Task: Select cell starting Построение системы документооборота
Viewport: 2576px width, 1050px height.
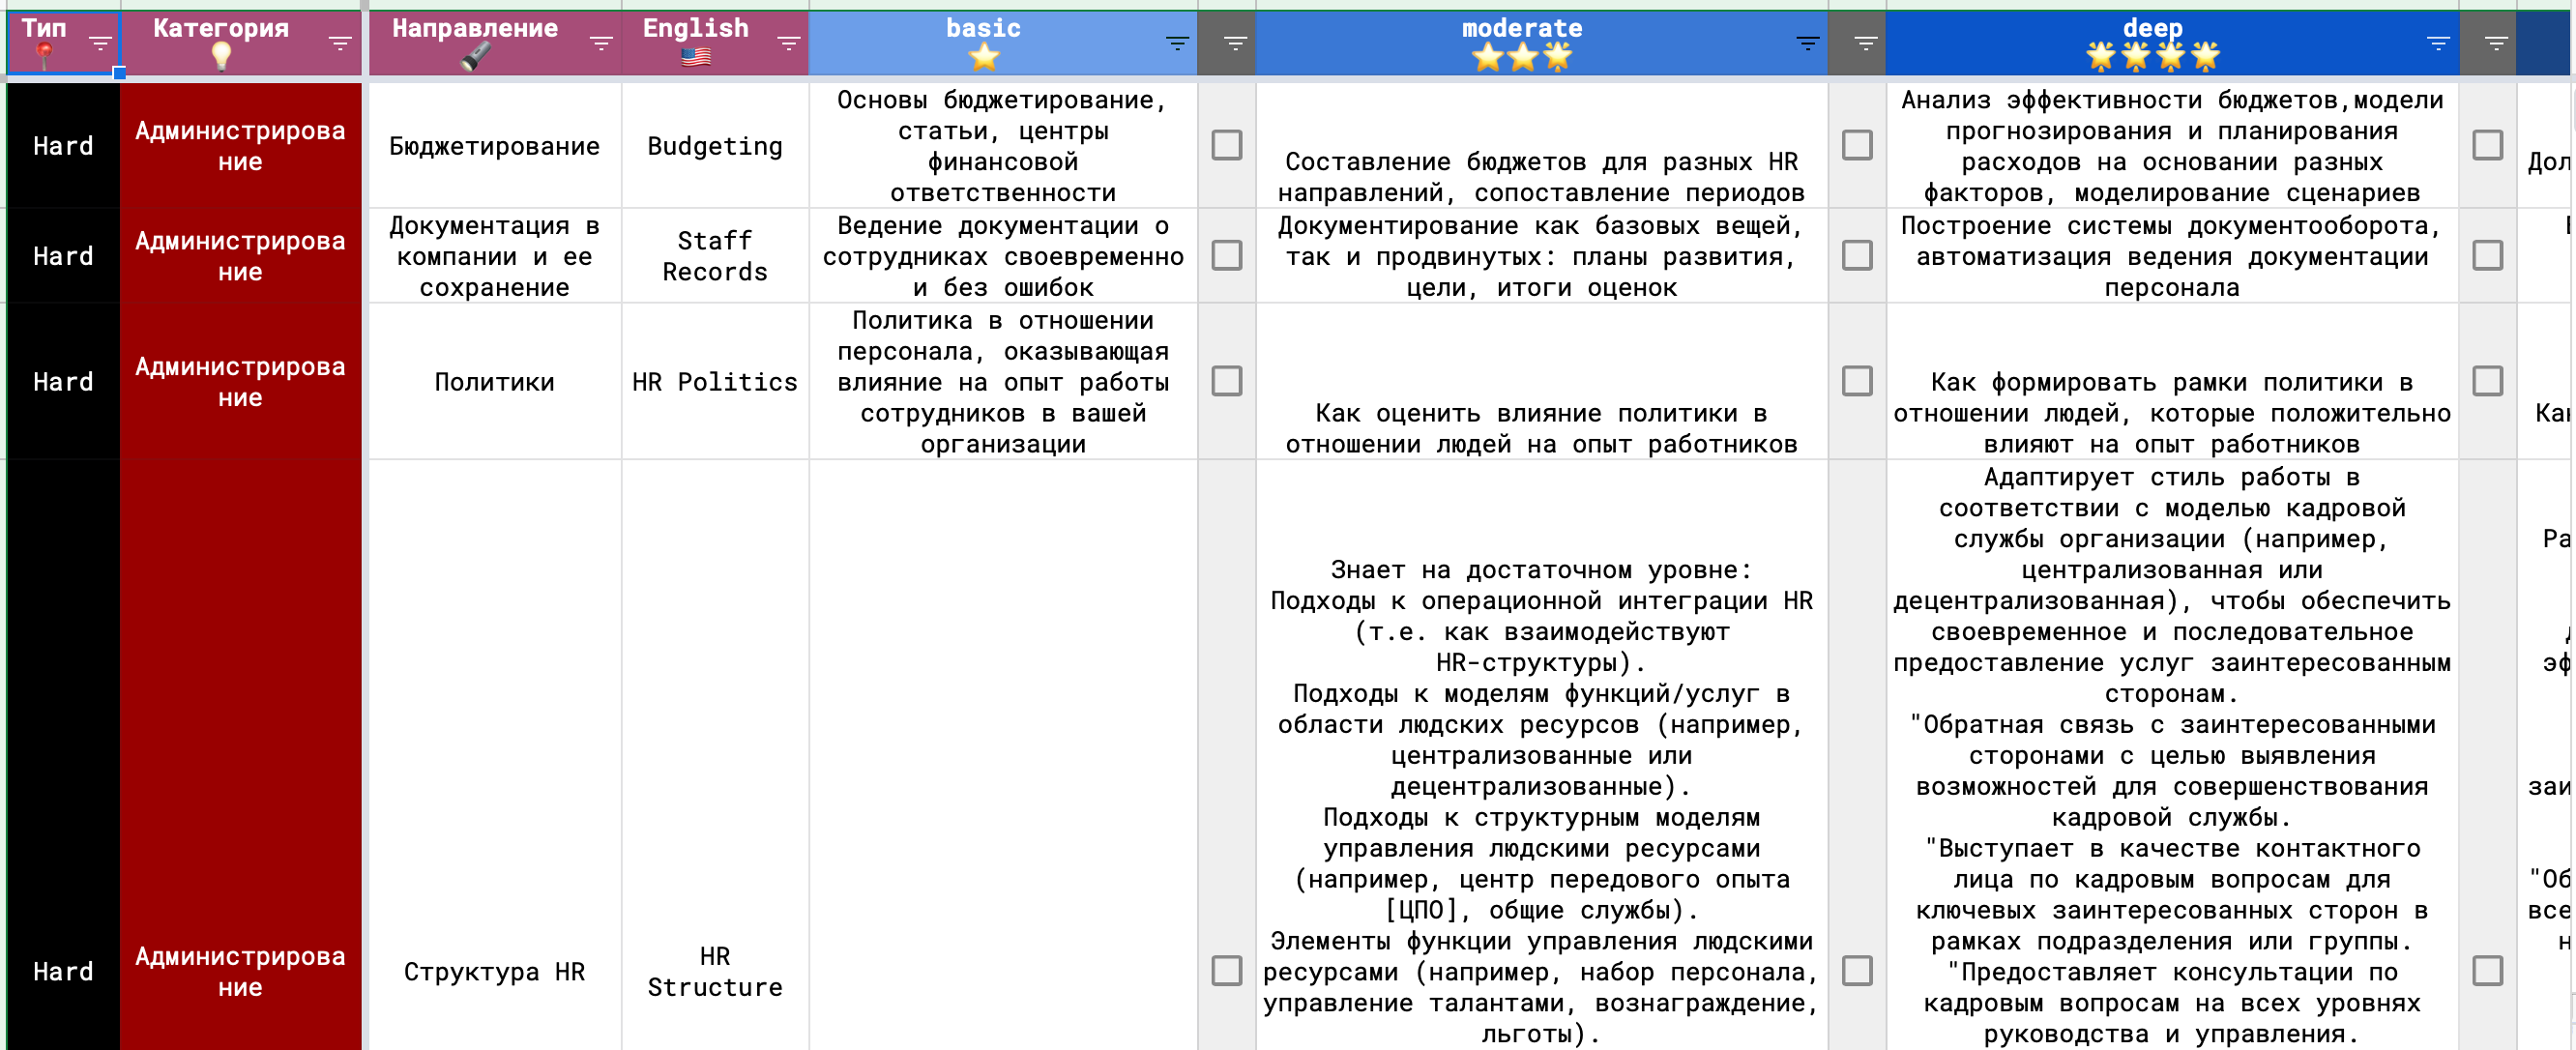Action: point(2172,255)
